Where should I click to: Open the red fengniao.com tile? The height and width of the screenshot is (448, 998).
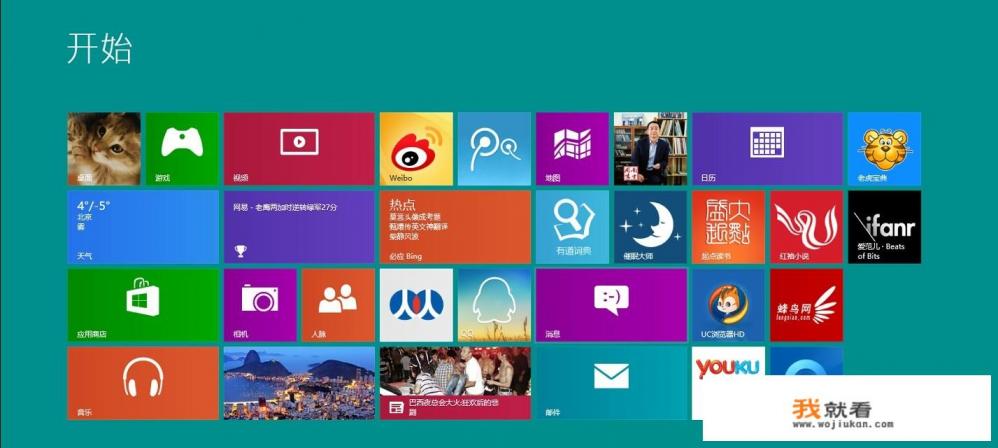(806, 305)
